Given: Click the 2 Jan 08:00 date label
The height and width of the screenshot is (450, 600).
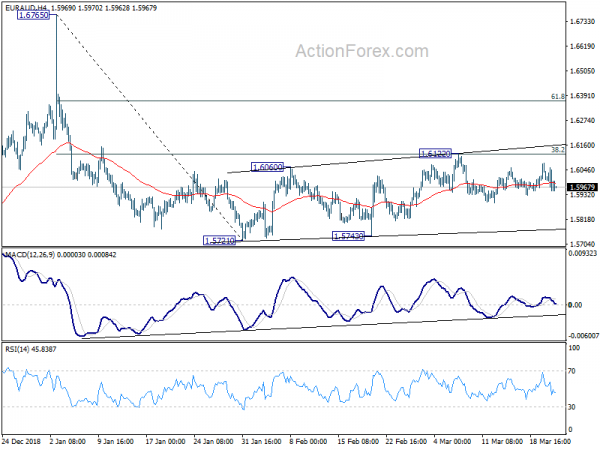Looking at the screenshot, I should click(x=68, y=441).
